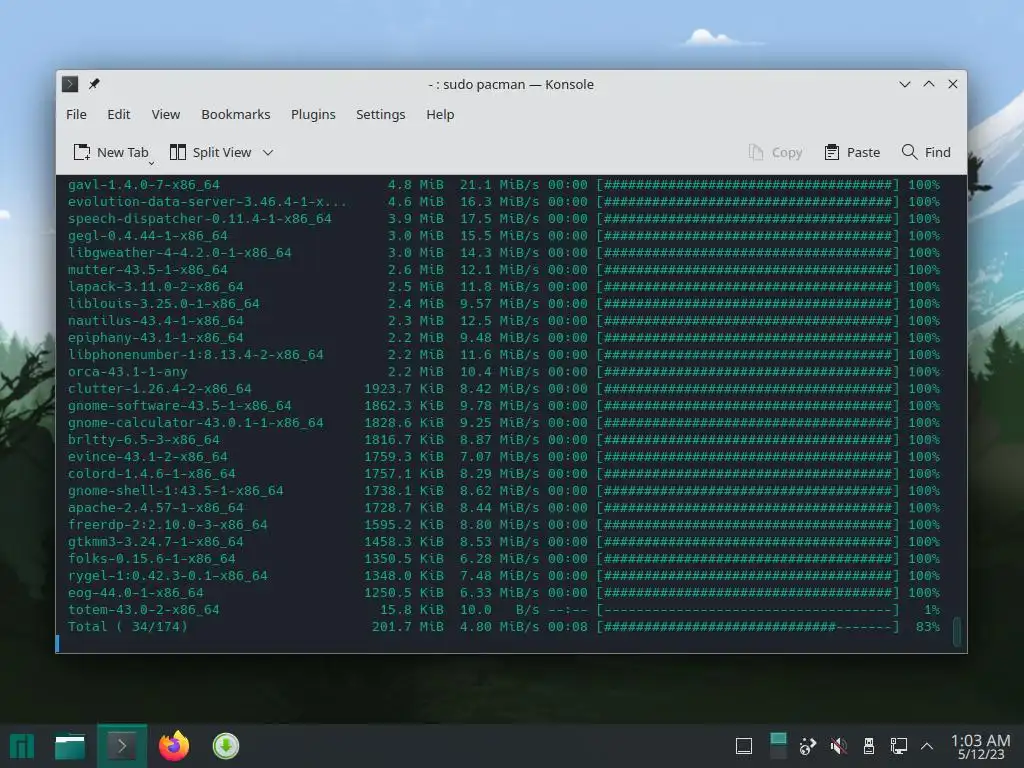The width and height of the screenshot is (1024, 768).
Task: Click the libgweather-4-4.2.0-1-x86_64 text
Action: tap(180, 253)
